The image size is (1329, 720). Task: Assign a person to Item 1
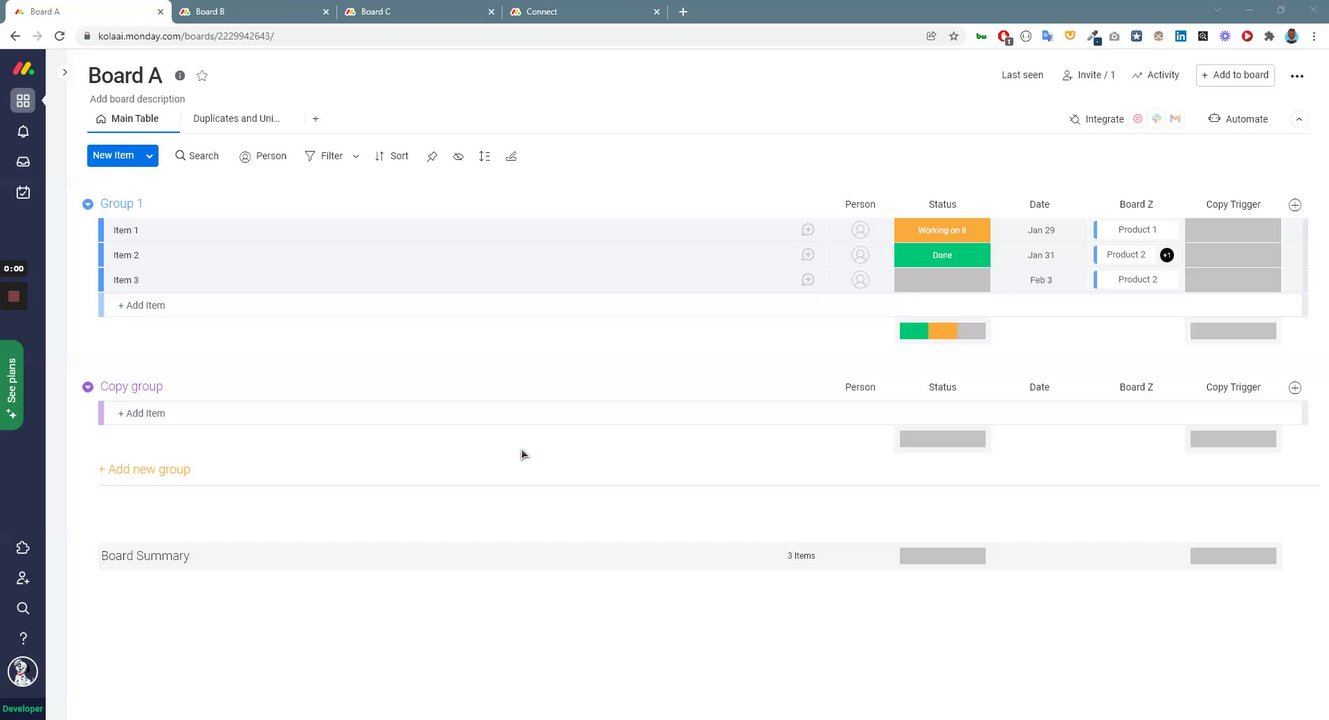(860, 230)
